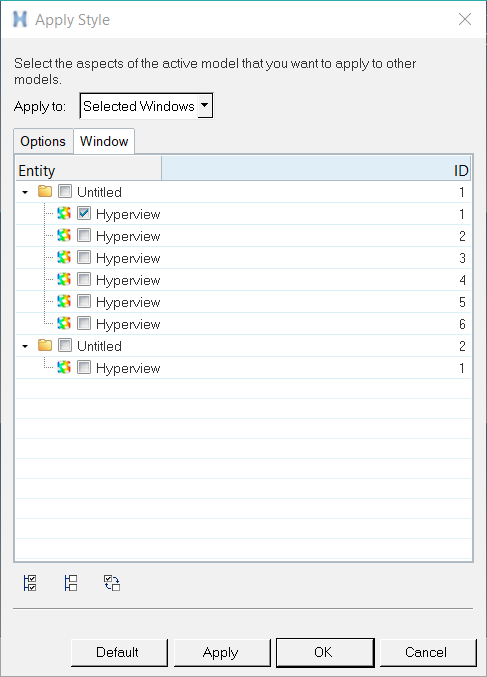
Task: Select the Window tab
Action: pos(104,141)
